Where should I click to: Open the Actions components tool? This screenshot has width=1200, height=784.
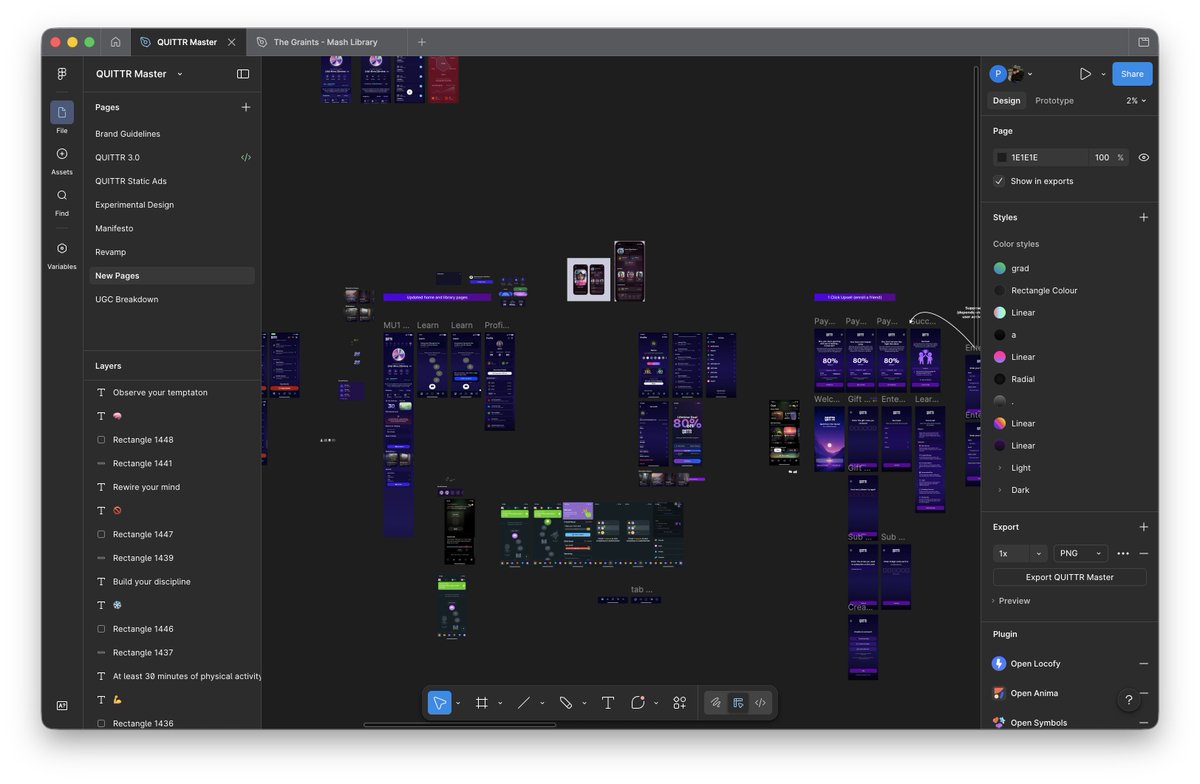680,703
